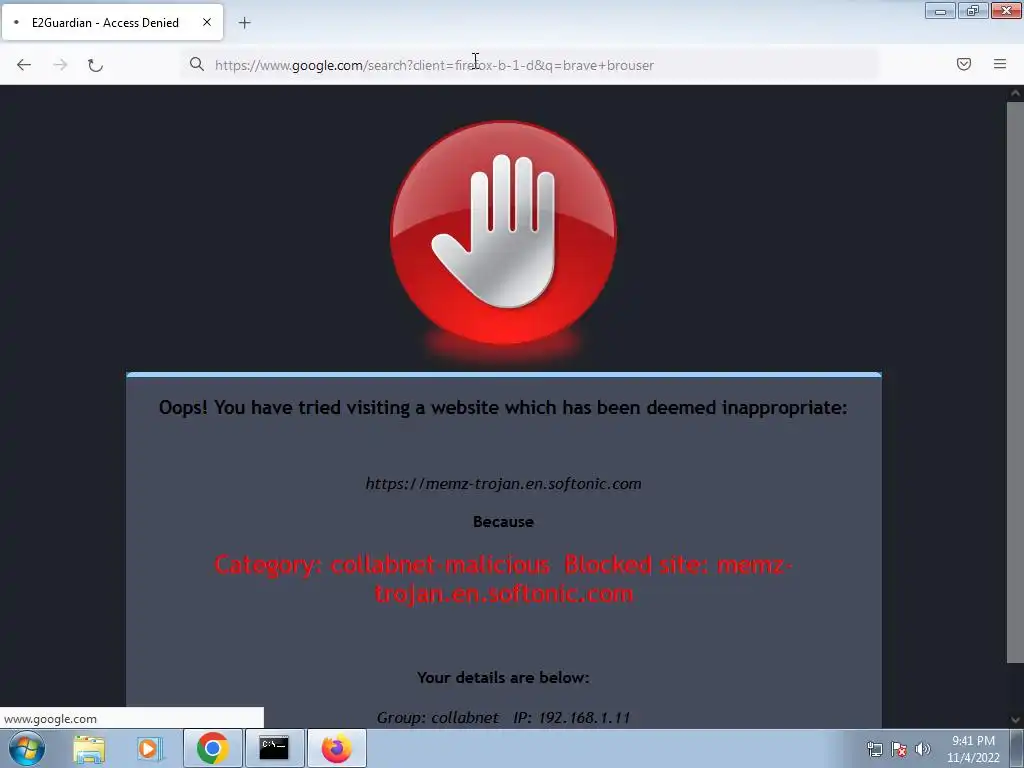This screenshot has height=768, width=1024.
Task: Click the 'Your details are below:' text
Action: coord(503,677)
